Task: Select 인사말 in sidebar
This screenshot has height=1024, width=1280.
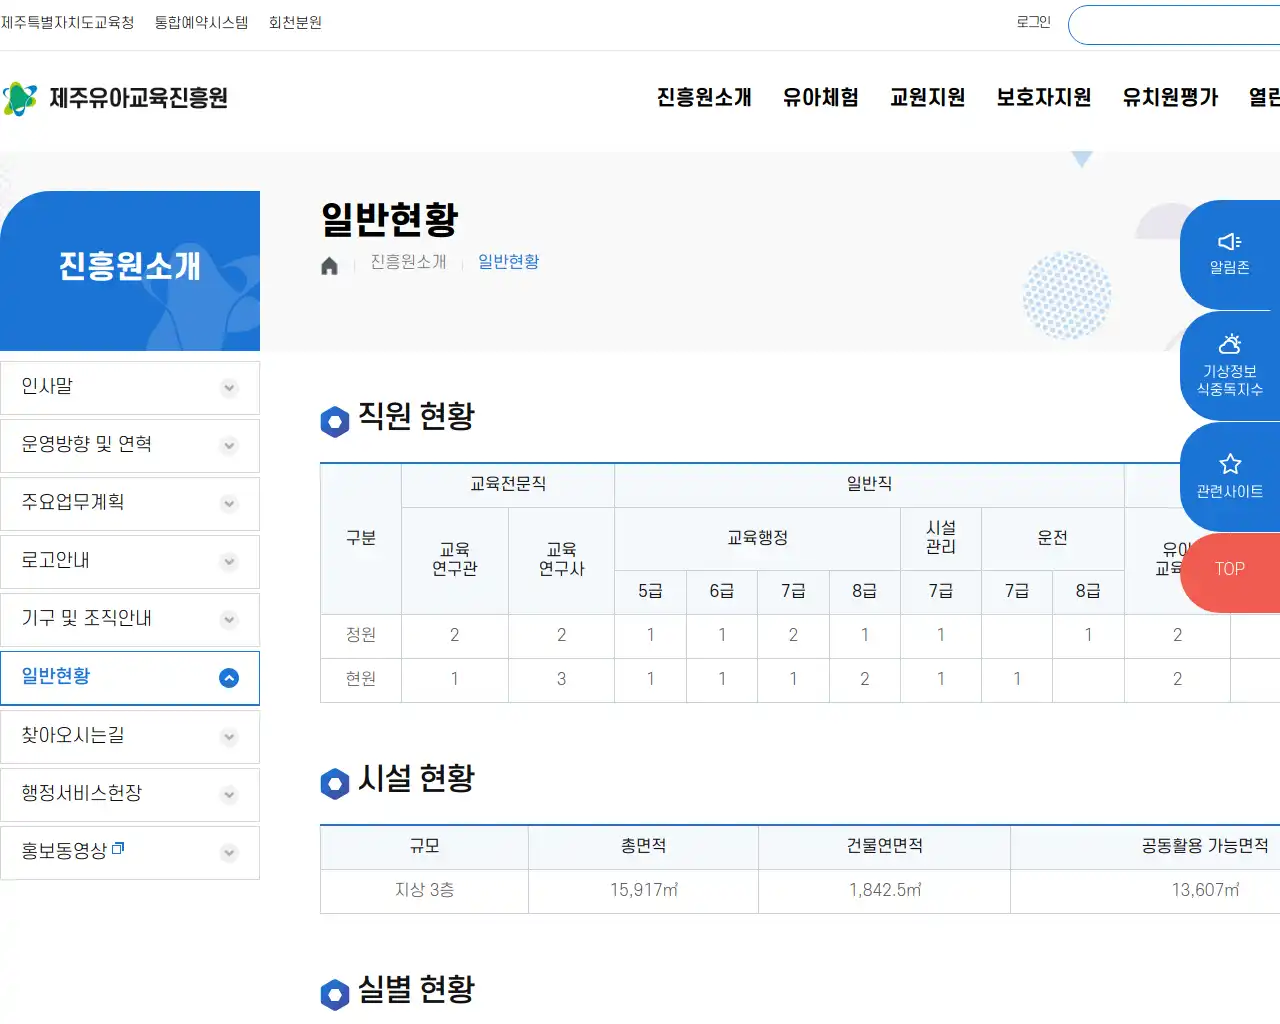Action: tap(130, 388)
